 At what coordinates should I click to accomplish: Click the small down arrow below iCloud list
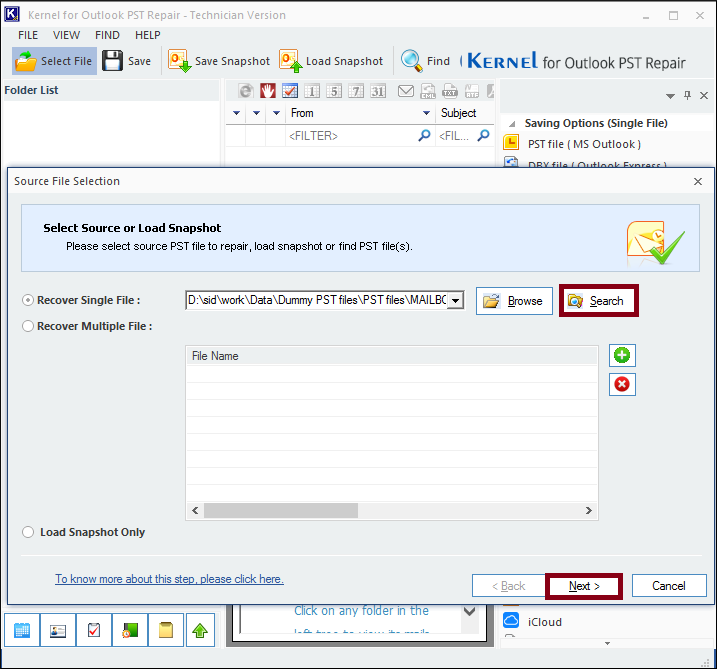point(607,643)
